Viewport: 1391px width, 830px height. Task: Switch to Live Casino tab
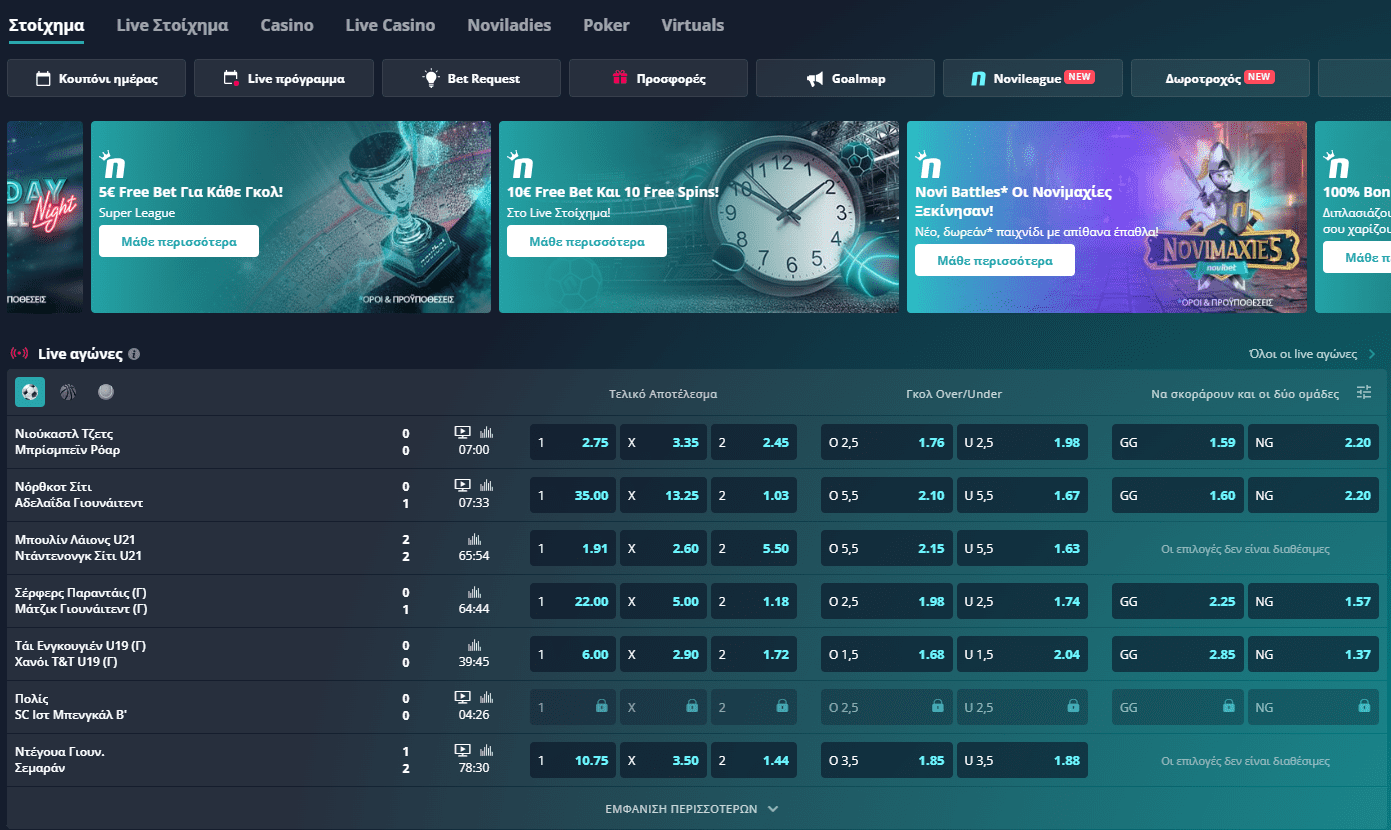point(390,25)
